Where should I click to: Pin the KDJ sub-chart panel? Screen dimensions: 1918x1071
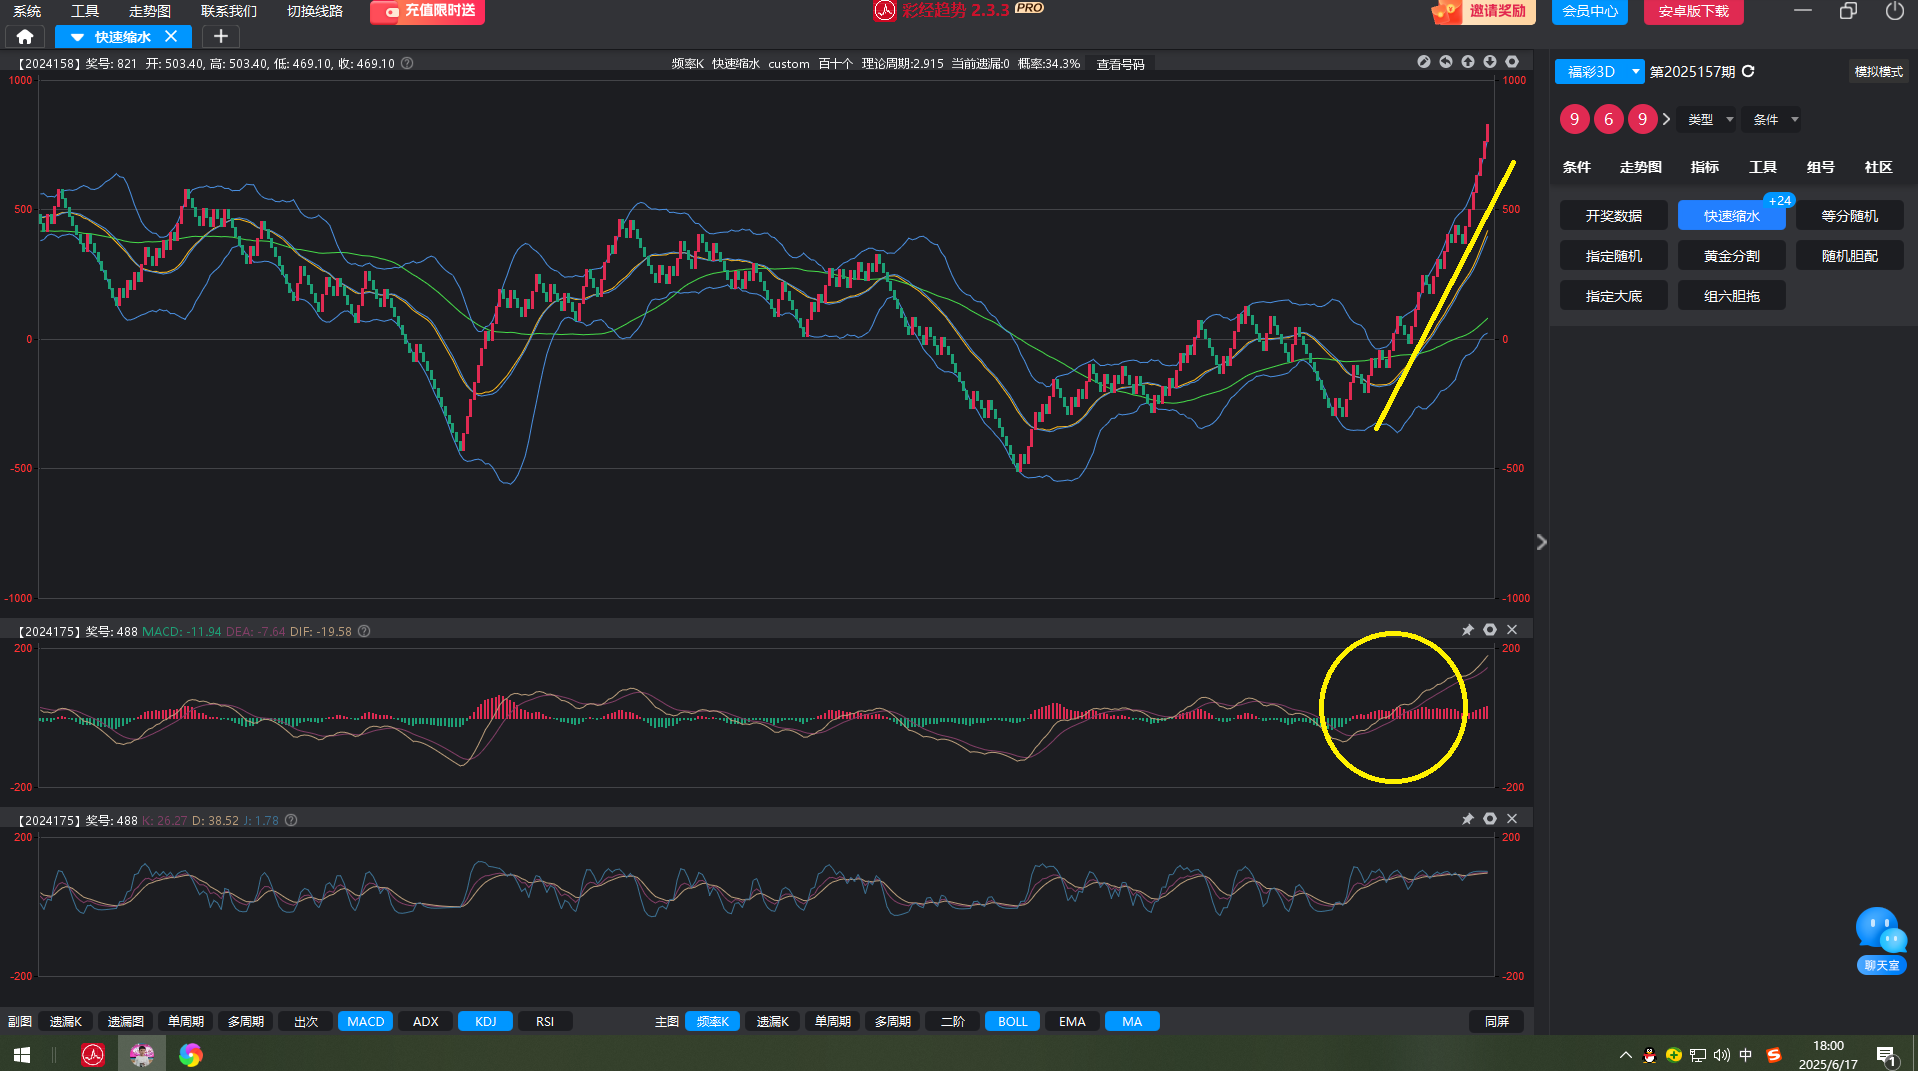1468,819
